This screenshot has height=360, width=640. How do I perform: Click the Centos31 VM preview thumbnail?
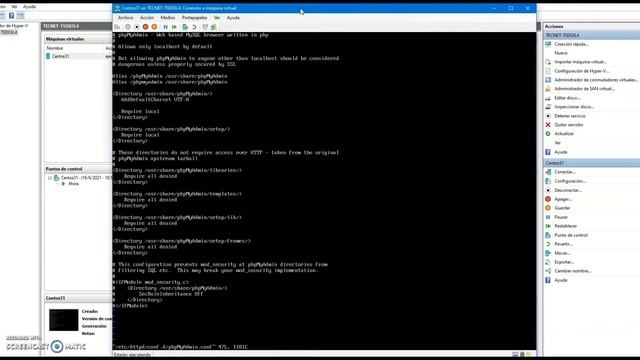[x=64, y=320]
